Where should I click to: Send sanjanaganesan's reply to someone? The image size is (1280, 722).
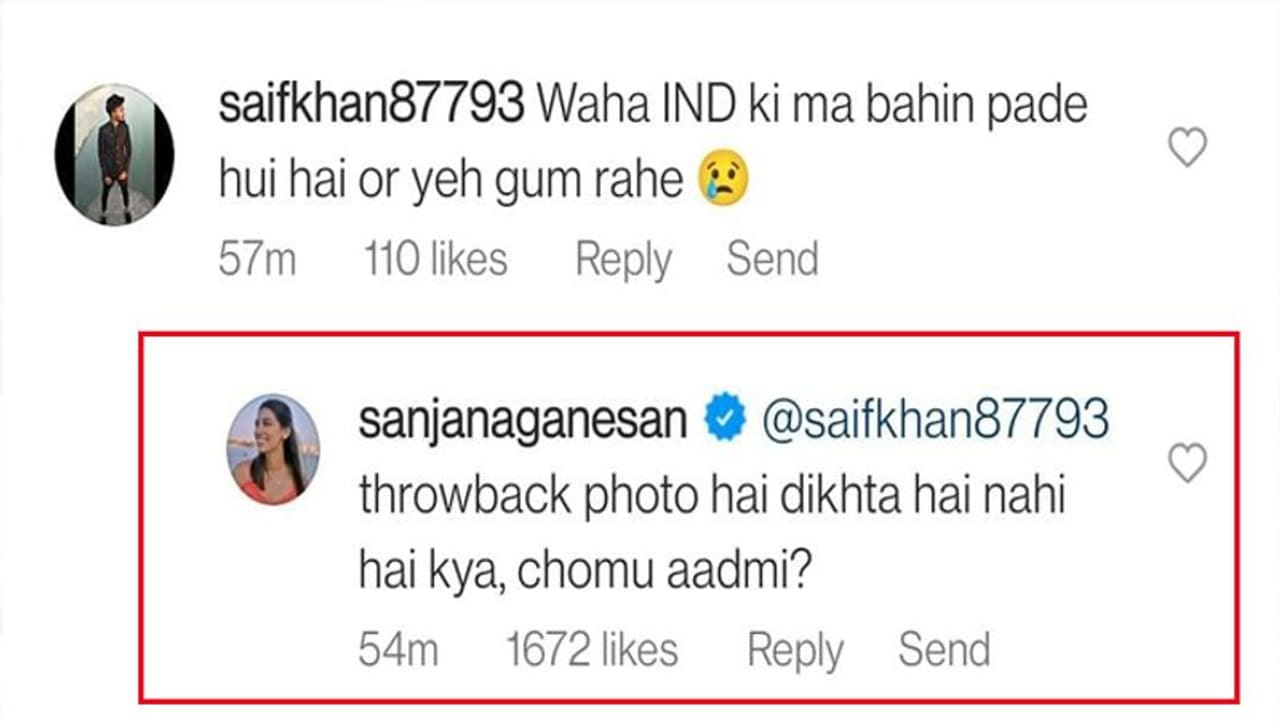click(x=944, y=650)
